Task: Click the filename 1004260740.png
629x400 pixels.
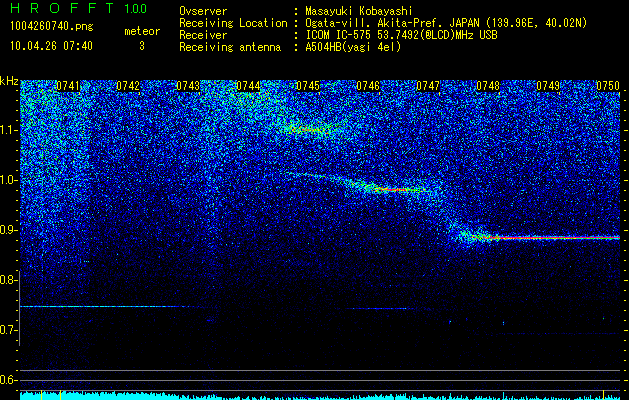Action: [x=52, y=27]
